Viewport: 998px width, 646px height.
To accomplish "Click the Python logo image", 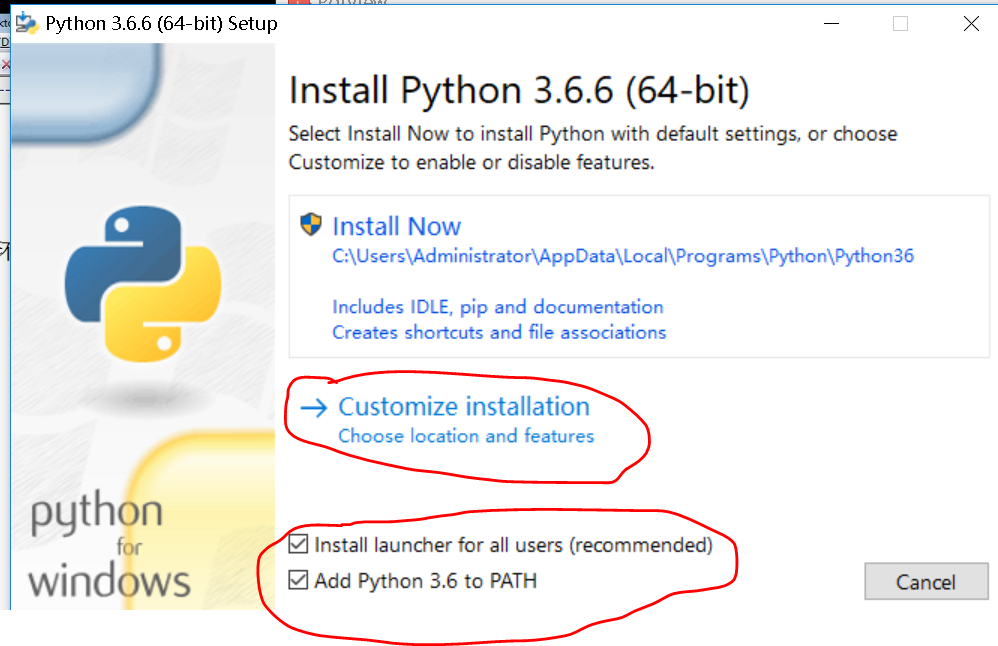I will point(143,284).
